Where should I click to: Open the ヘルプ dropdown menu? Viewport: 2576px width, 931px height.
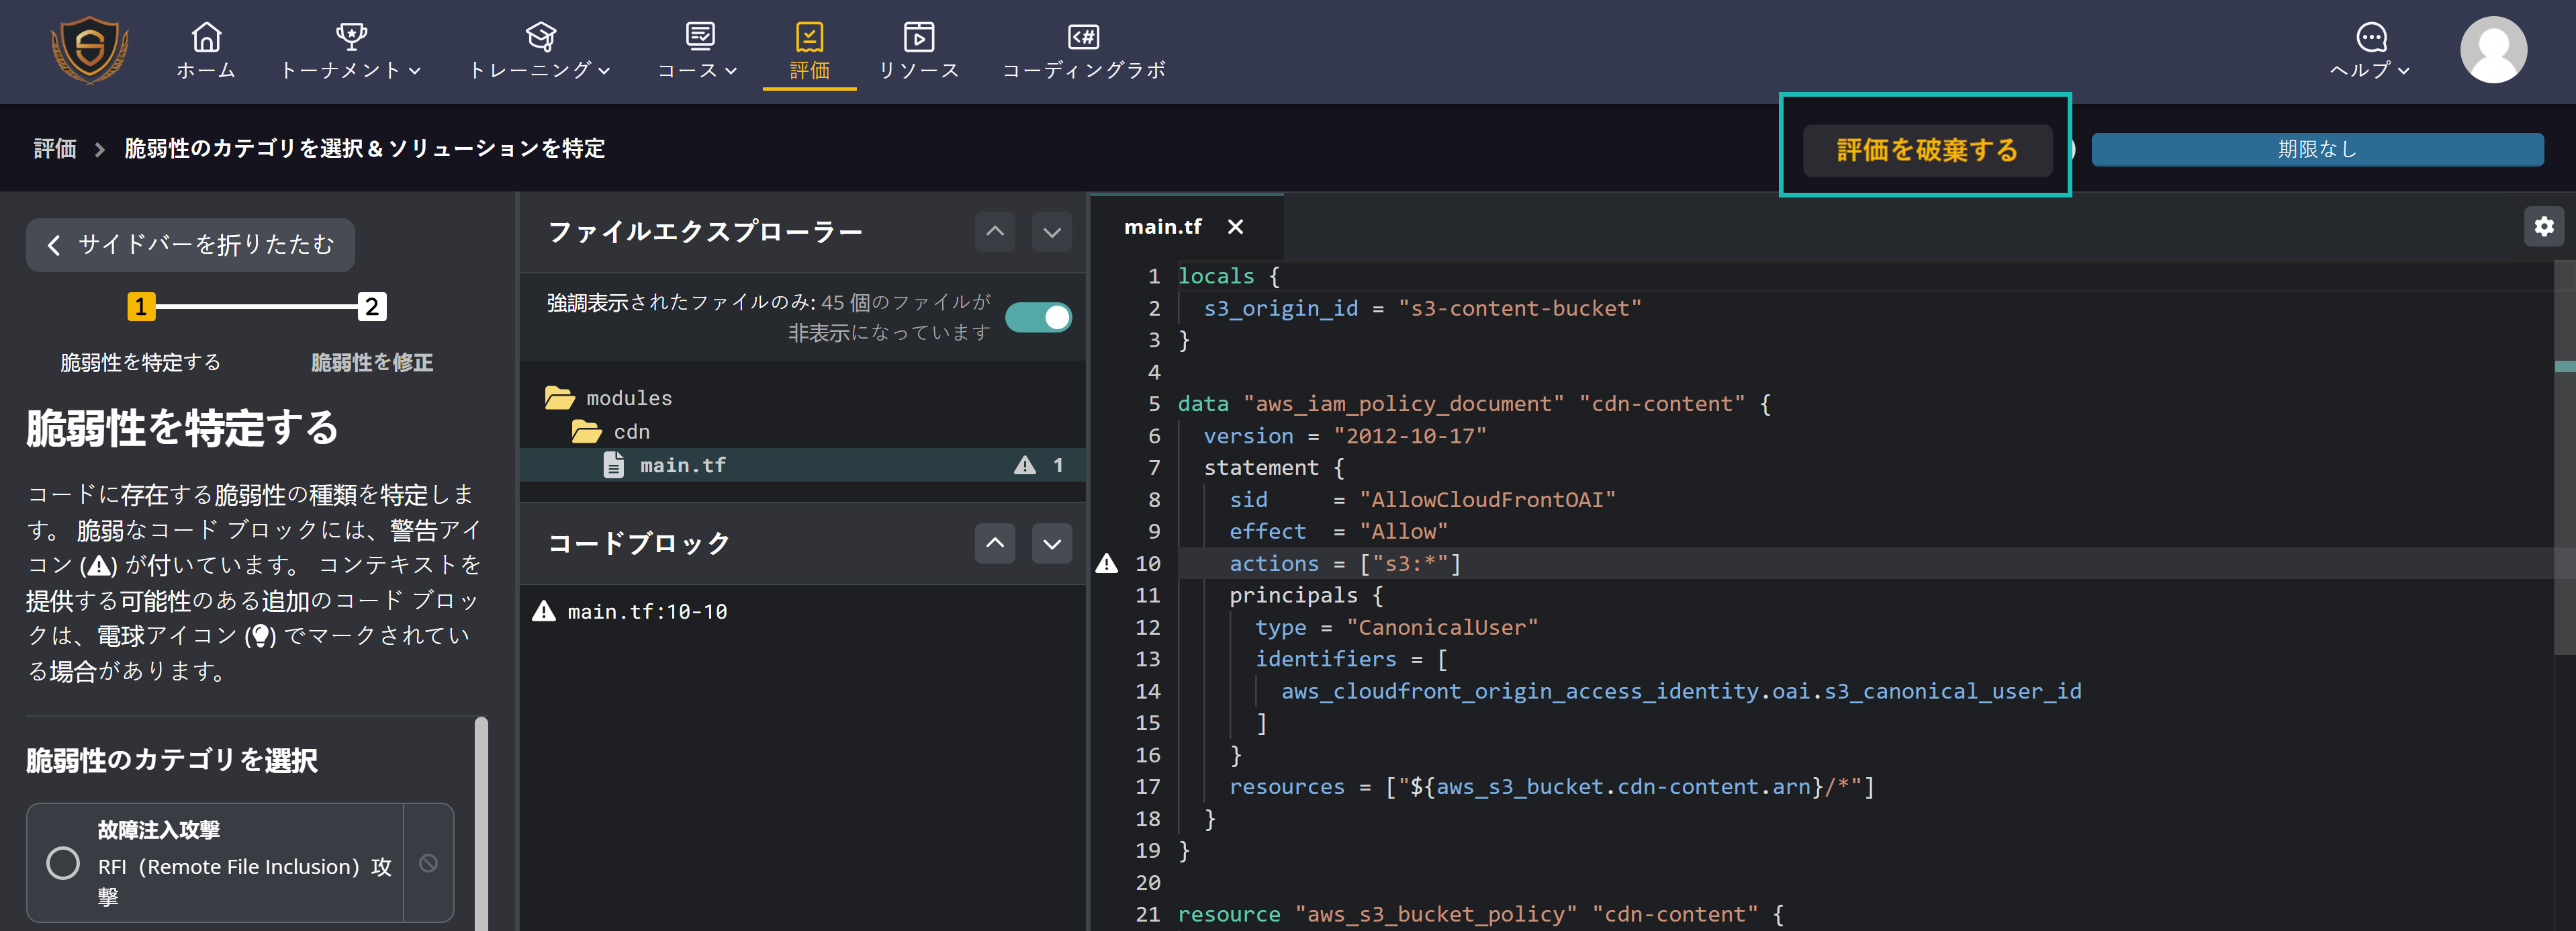click(x=2370, y=51)
